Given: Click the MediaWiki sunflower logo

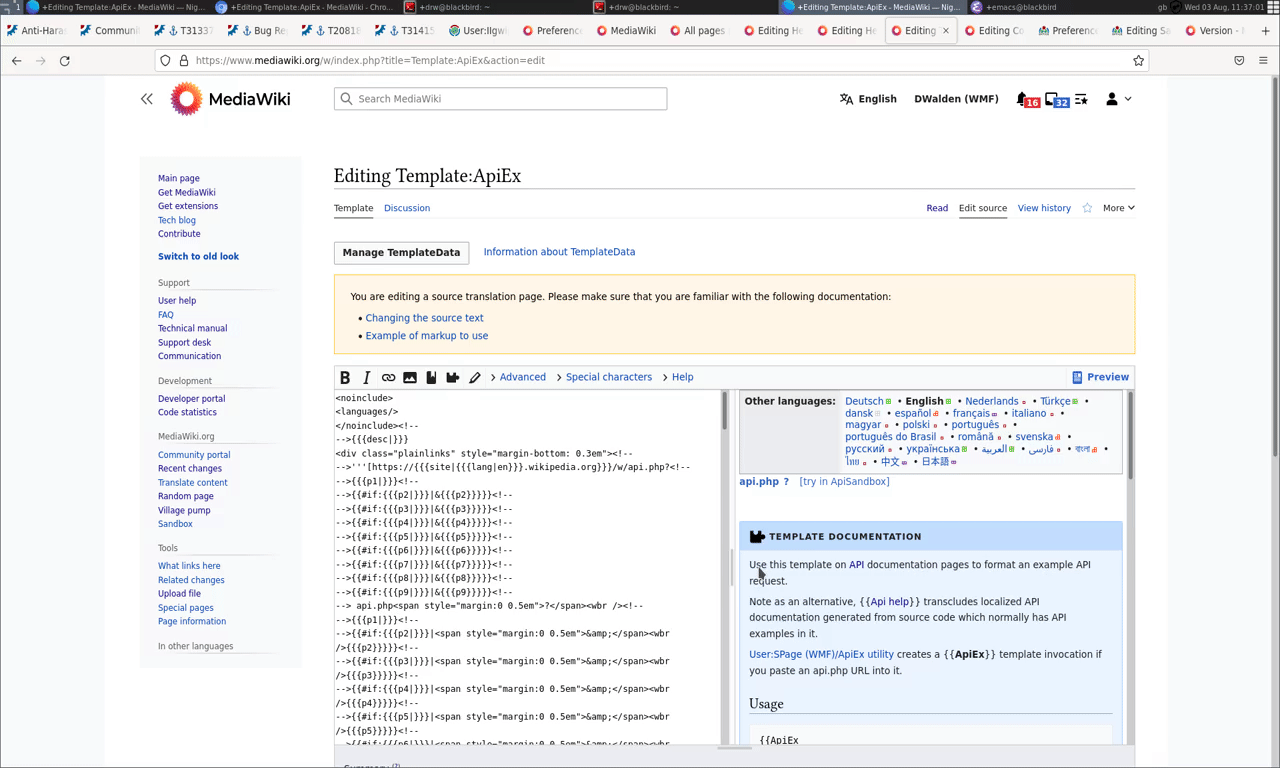Looking at the screenshot, I should (186, 99).
